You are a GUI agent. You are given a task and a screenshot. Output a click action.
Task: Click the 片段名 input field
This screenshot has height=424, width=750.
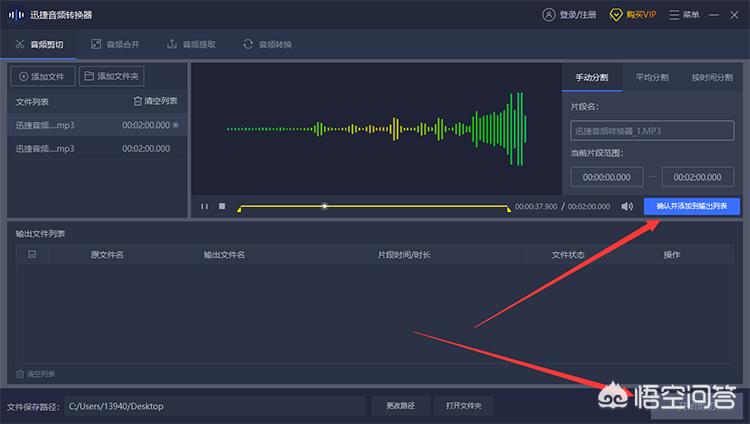(653, 130)
